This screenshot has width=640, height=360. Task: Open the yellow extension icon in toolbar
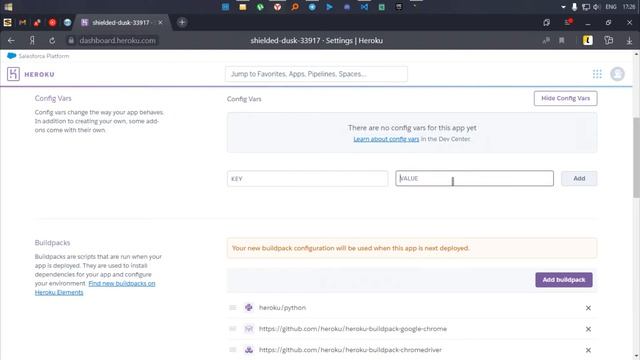pos(587,40)
